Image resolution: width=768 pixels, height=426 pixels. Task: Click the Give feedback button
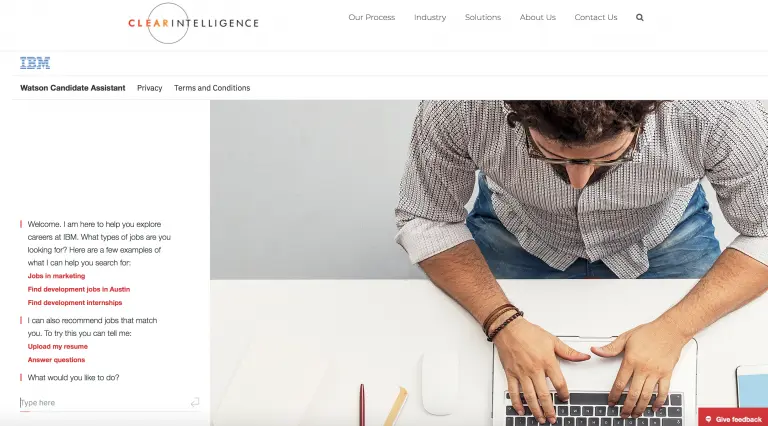[x=733, y=417]
